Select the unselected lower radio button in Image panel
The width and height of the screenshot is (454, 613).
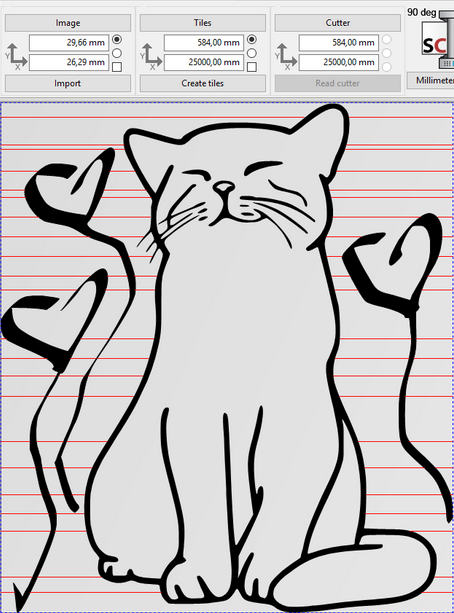click(x=117, y=53)
